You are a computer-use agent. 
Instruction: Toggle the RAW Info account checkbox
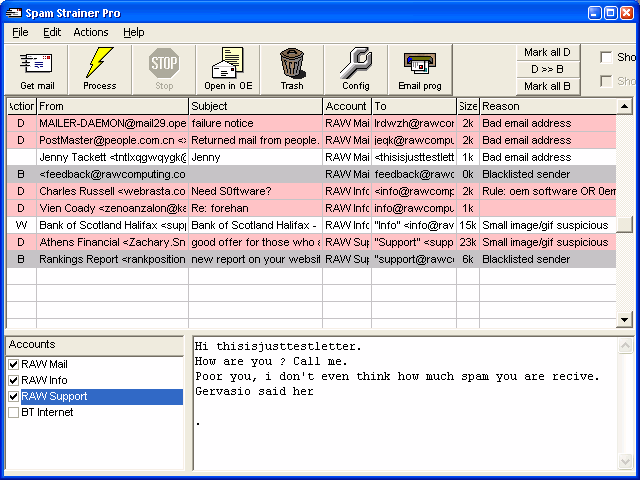14,381
